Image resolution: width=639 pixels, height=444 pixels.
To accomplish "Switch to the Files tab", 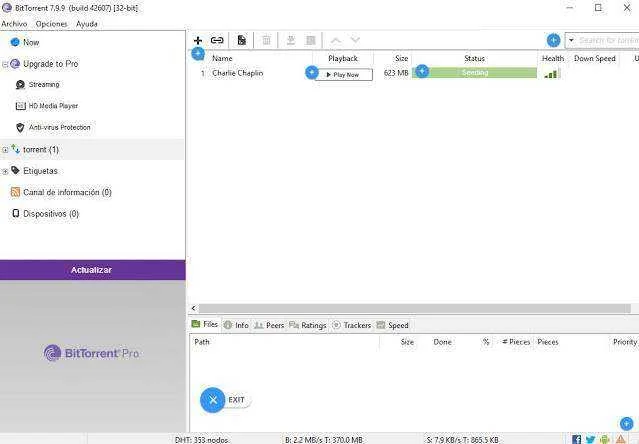I will 205,324.
